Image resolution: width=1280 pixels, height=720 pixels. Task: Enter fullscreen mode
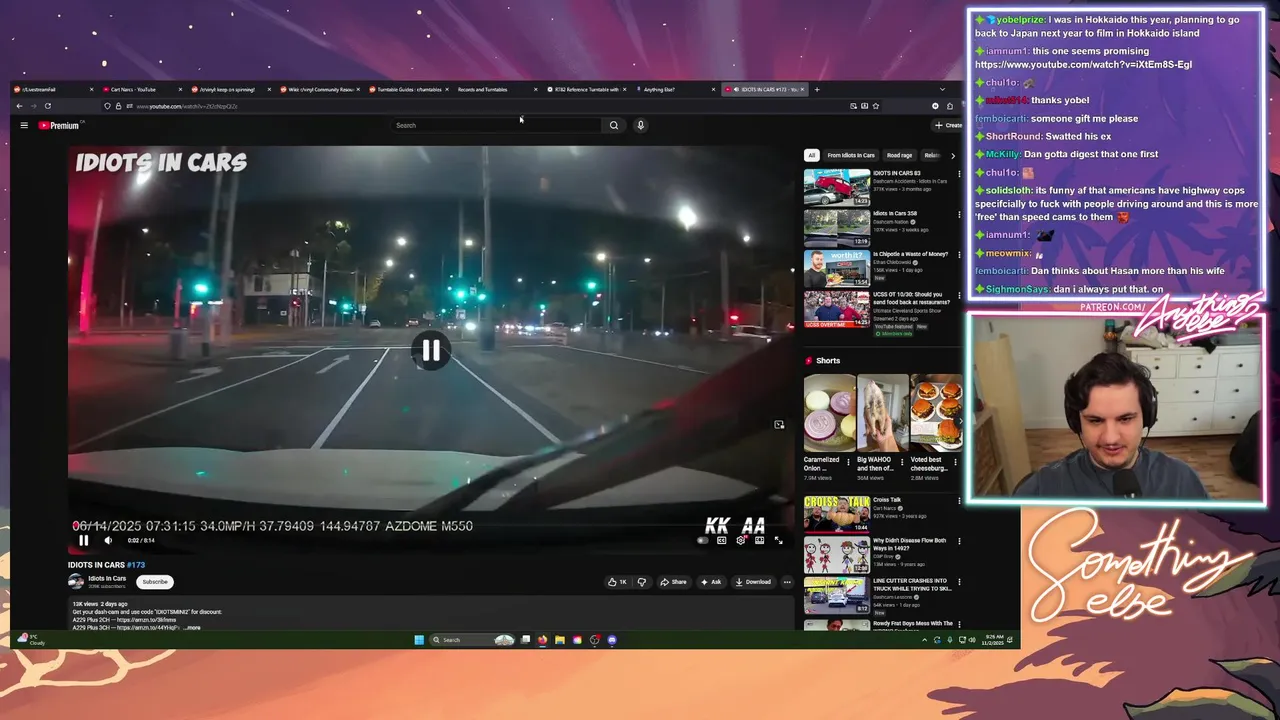[x=778, y=540]
